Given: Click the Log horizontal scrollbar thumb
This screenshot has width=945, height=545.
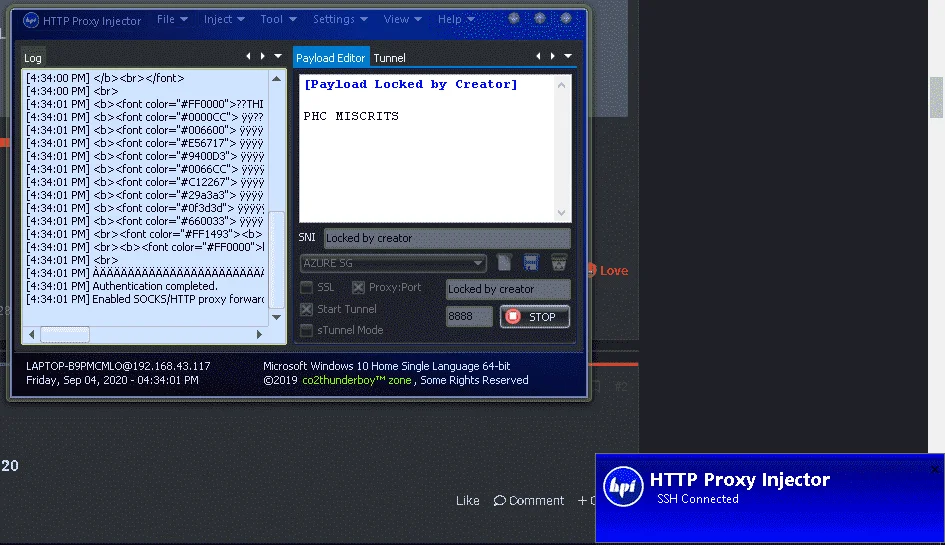Looking at the screenshot, I should (x=64, y=334).
